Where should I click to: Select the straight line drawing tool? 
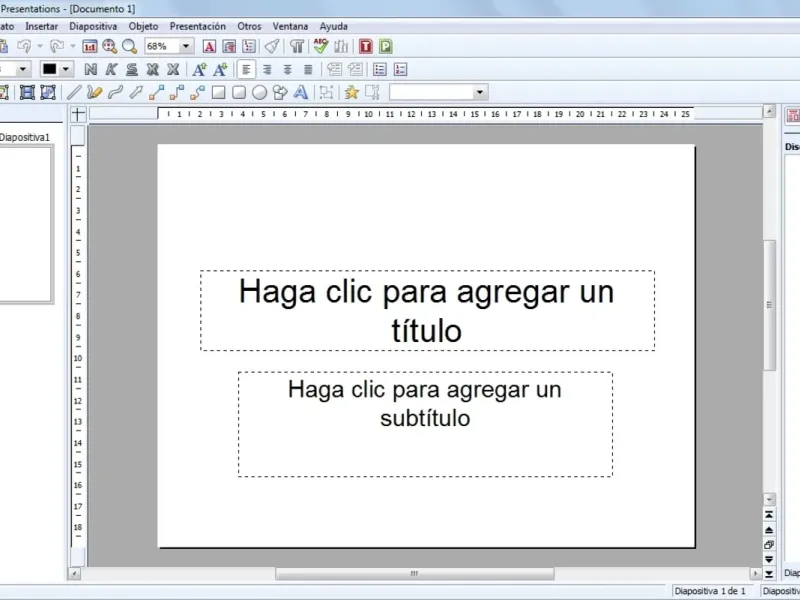74,92
